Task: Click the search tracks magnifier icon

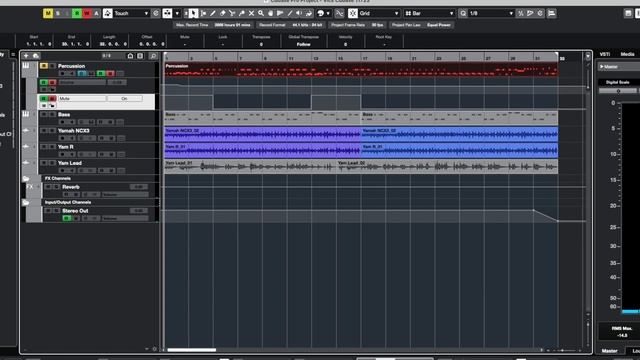Action: (x=153, y=56)
